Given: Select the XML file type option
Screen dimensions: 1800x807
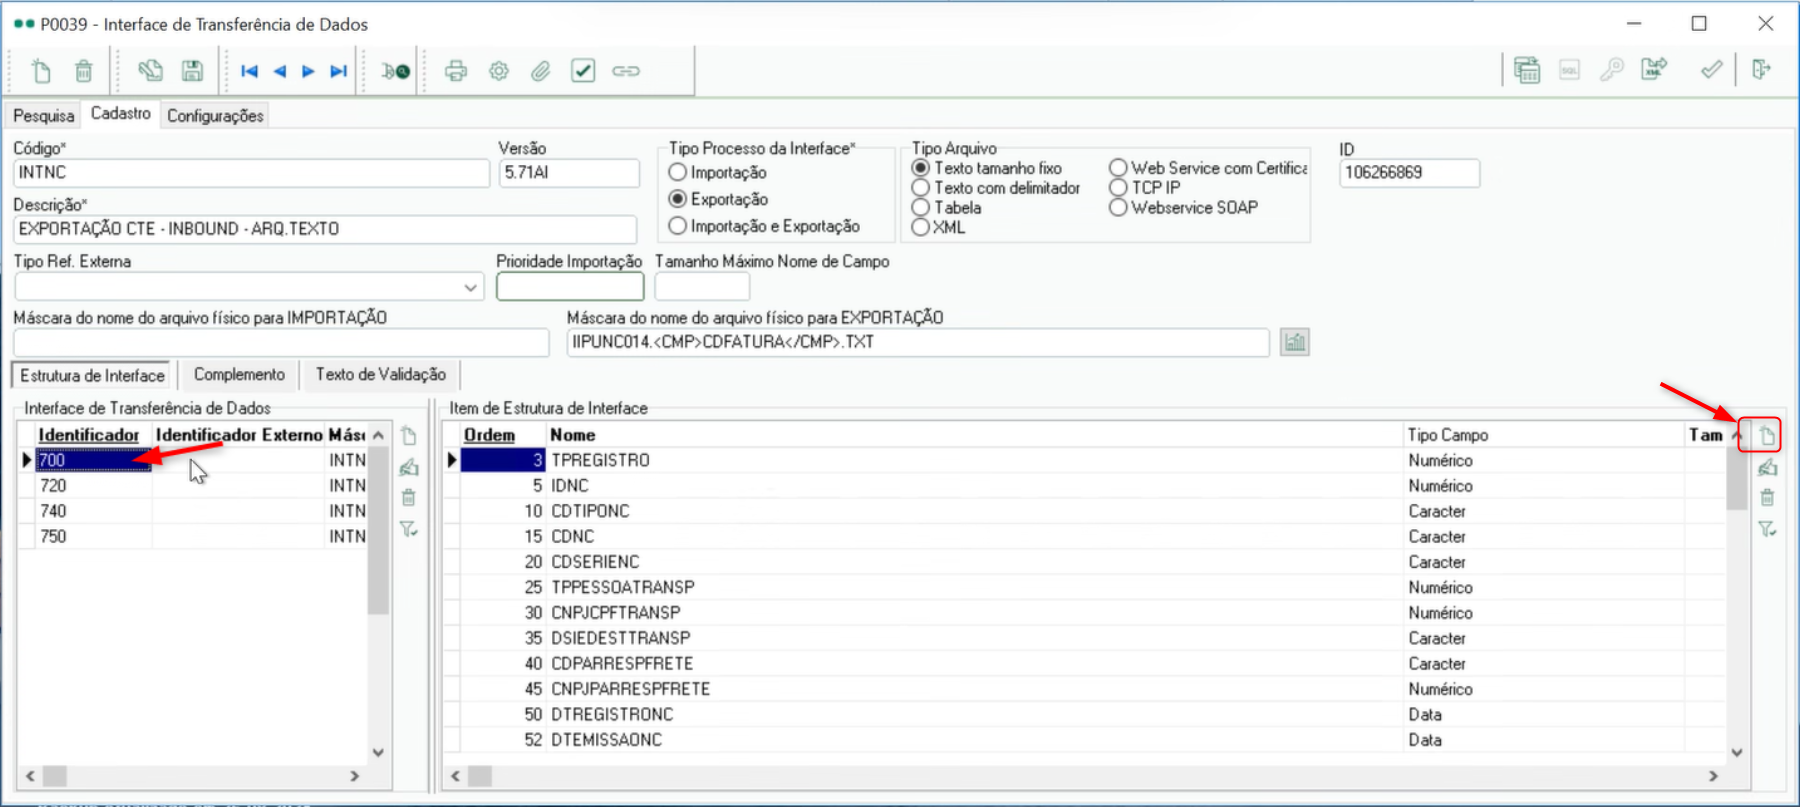Looking at the screenshot, I should 921,227.
